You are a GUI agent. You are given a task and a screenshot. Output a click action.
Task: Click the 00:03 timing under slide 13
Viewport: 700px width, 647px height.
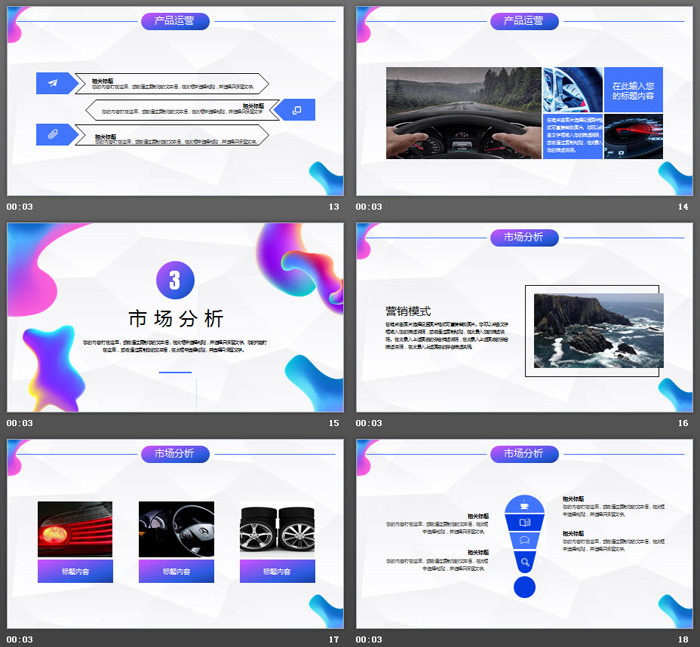tap(20, 207)
